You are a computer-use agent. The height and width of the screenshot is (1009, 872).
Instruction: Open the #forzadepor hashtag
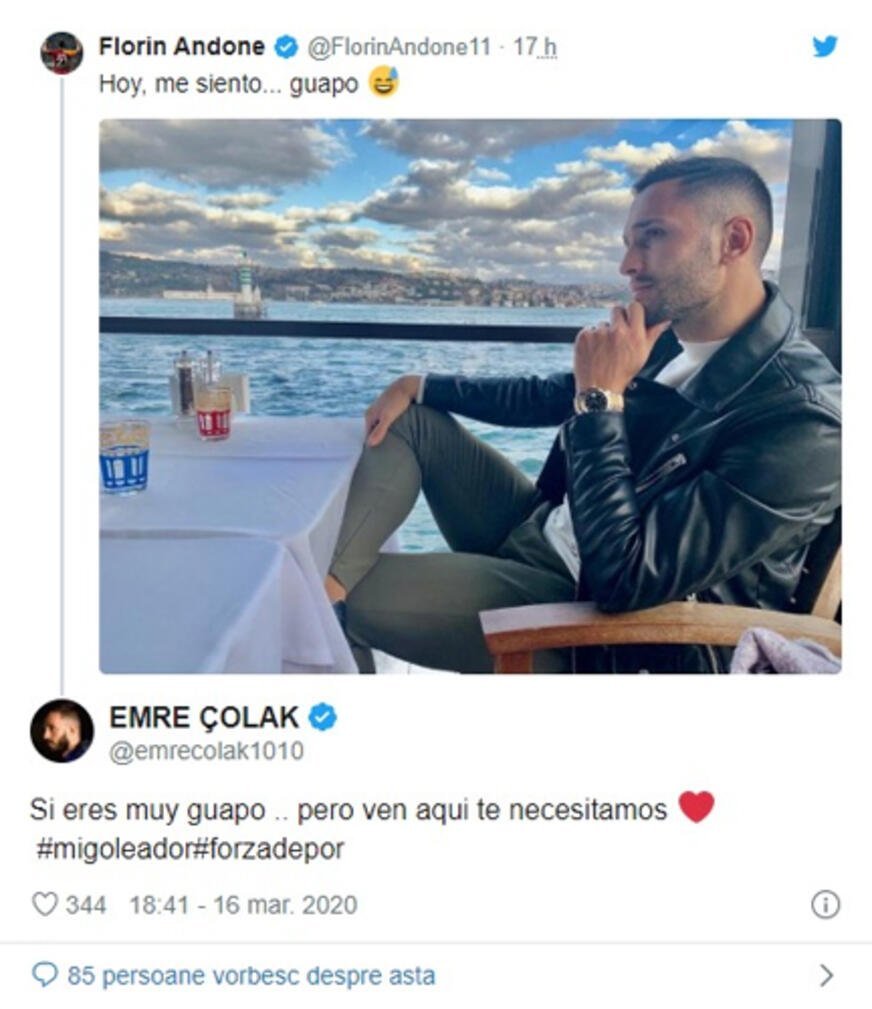pos(268,849)
